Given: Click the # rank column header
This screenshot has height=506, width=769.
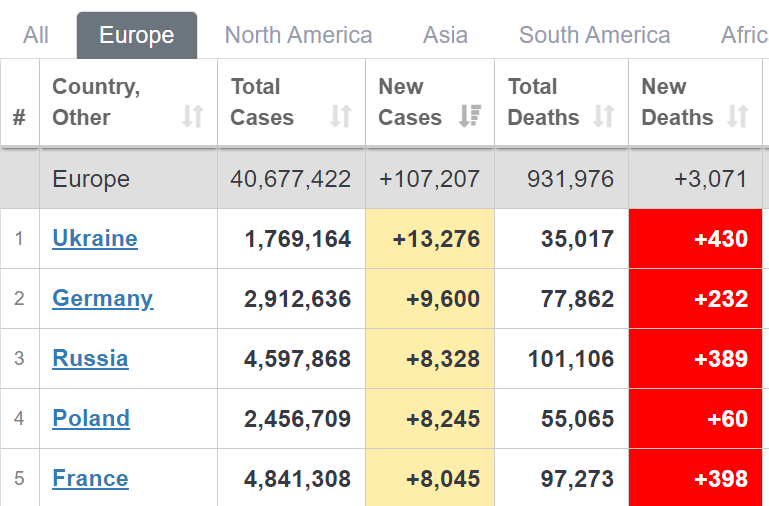Looking at the screenshot, I should (19, 117).
